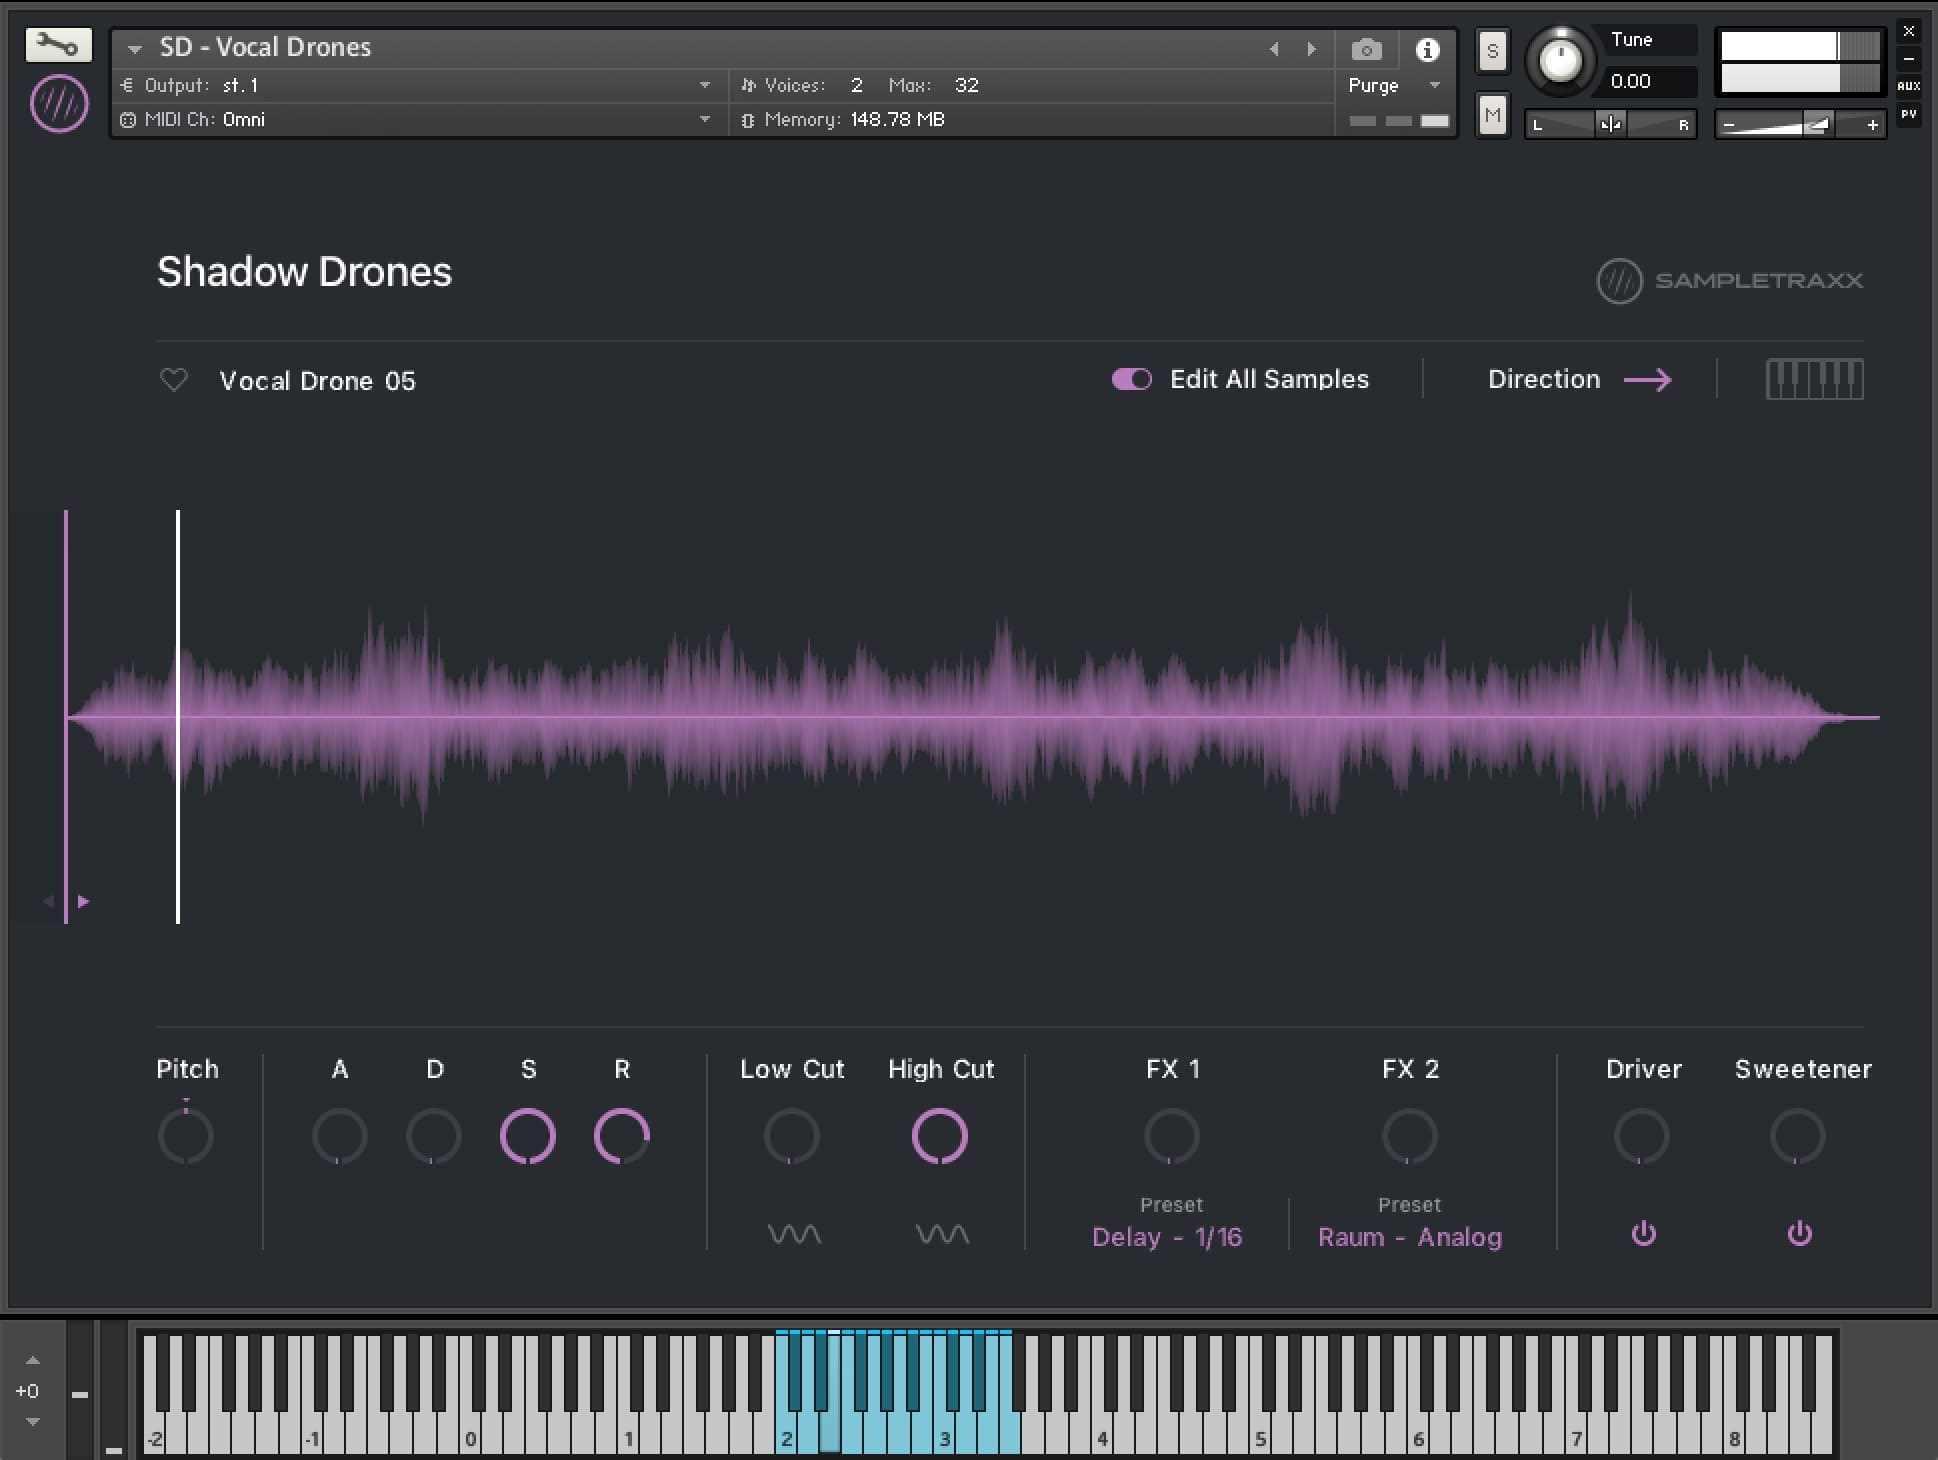The width and height of the screenshot is (1938, 1460).
Task: Collapse the SD - Vocal Drones header
Action: coord(135,47)
